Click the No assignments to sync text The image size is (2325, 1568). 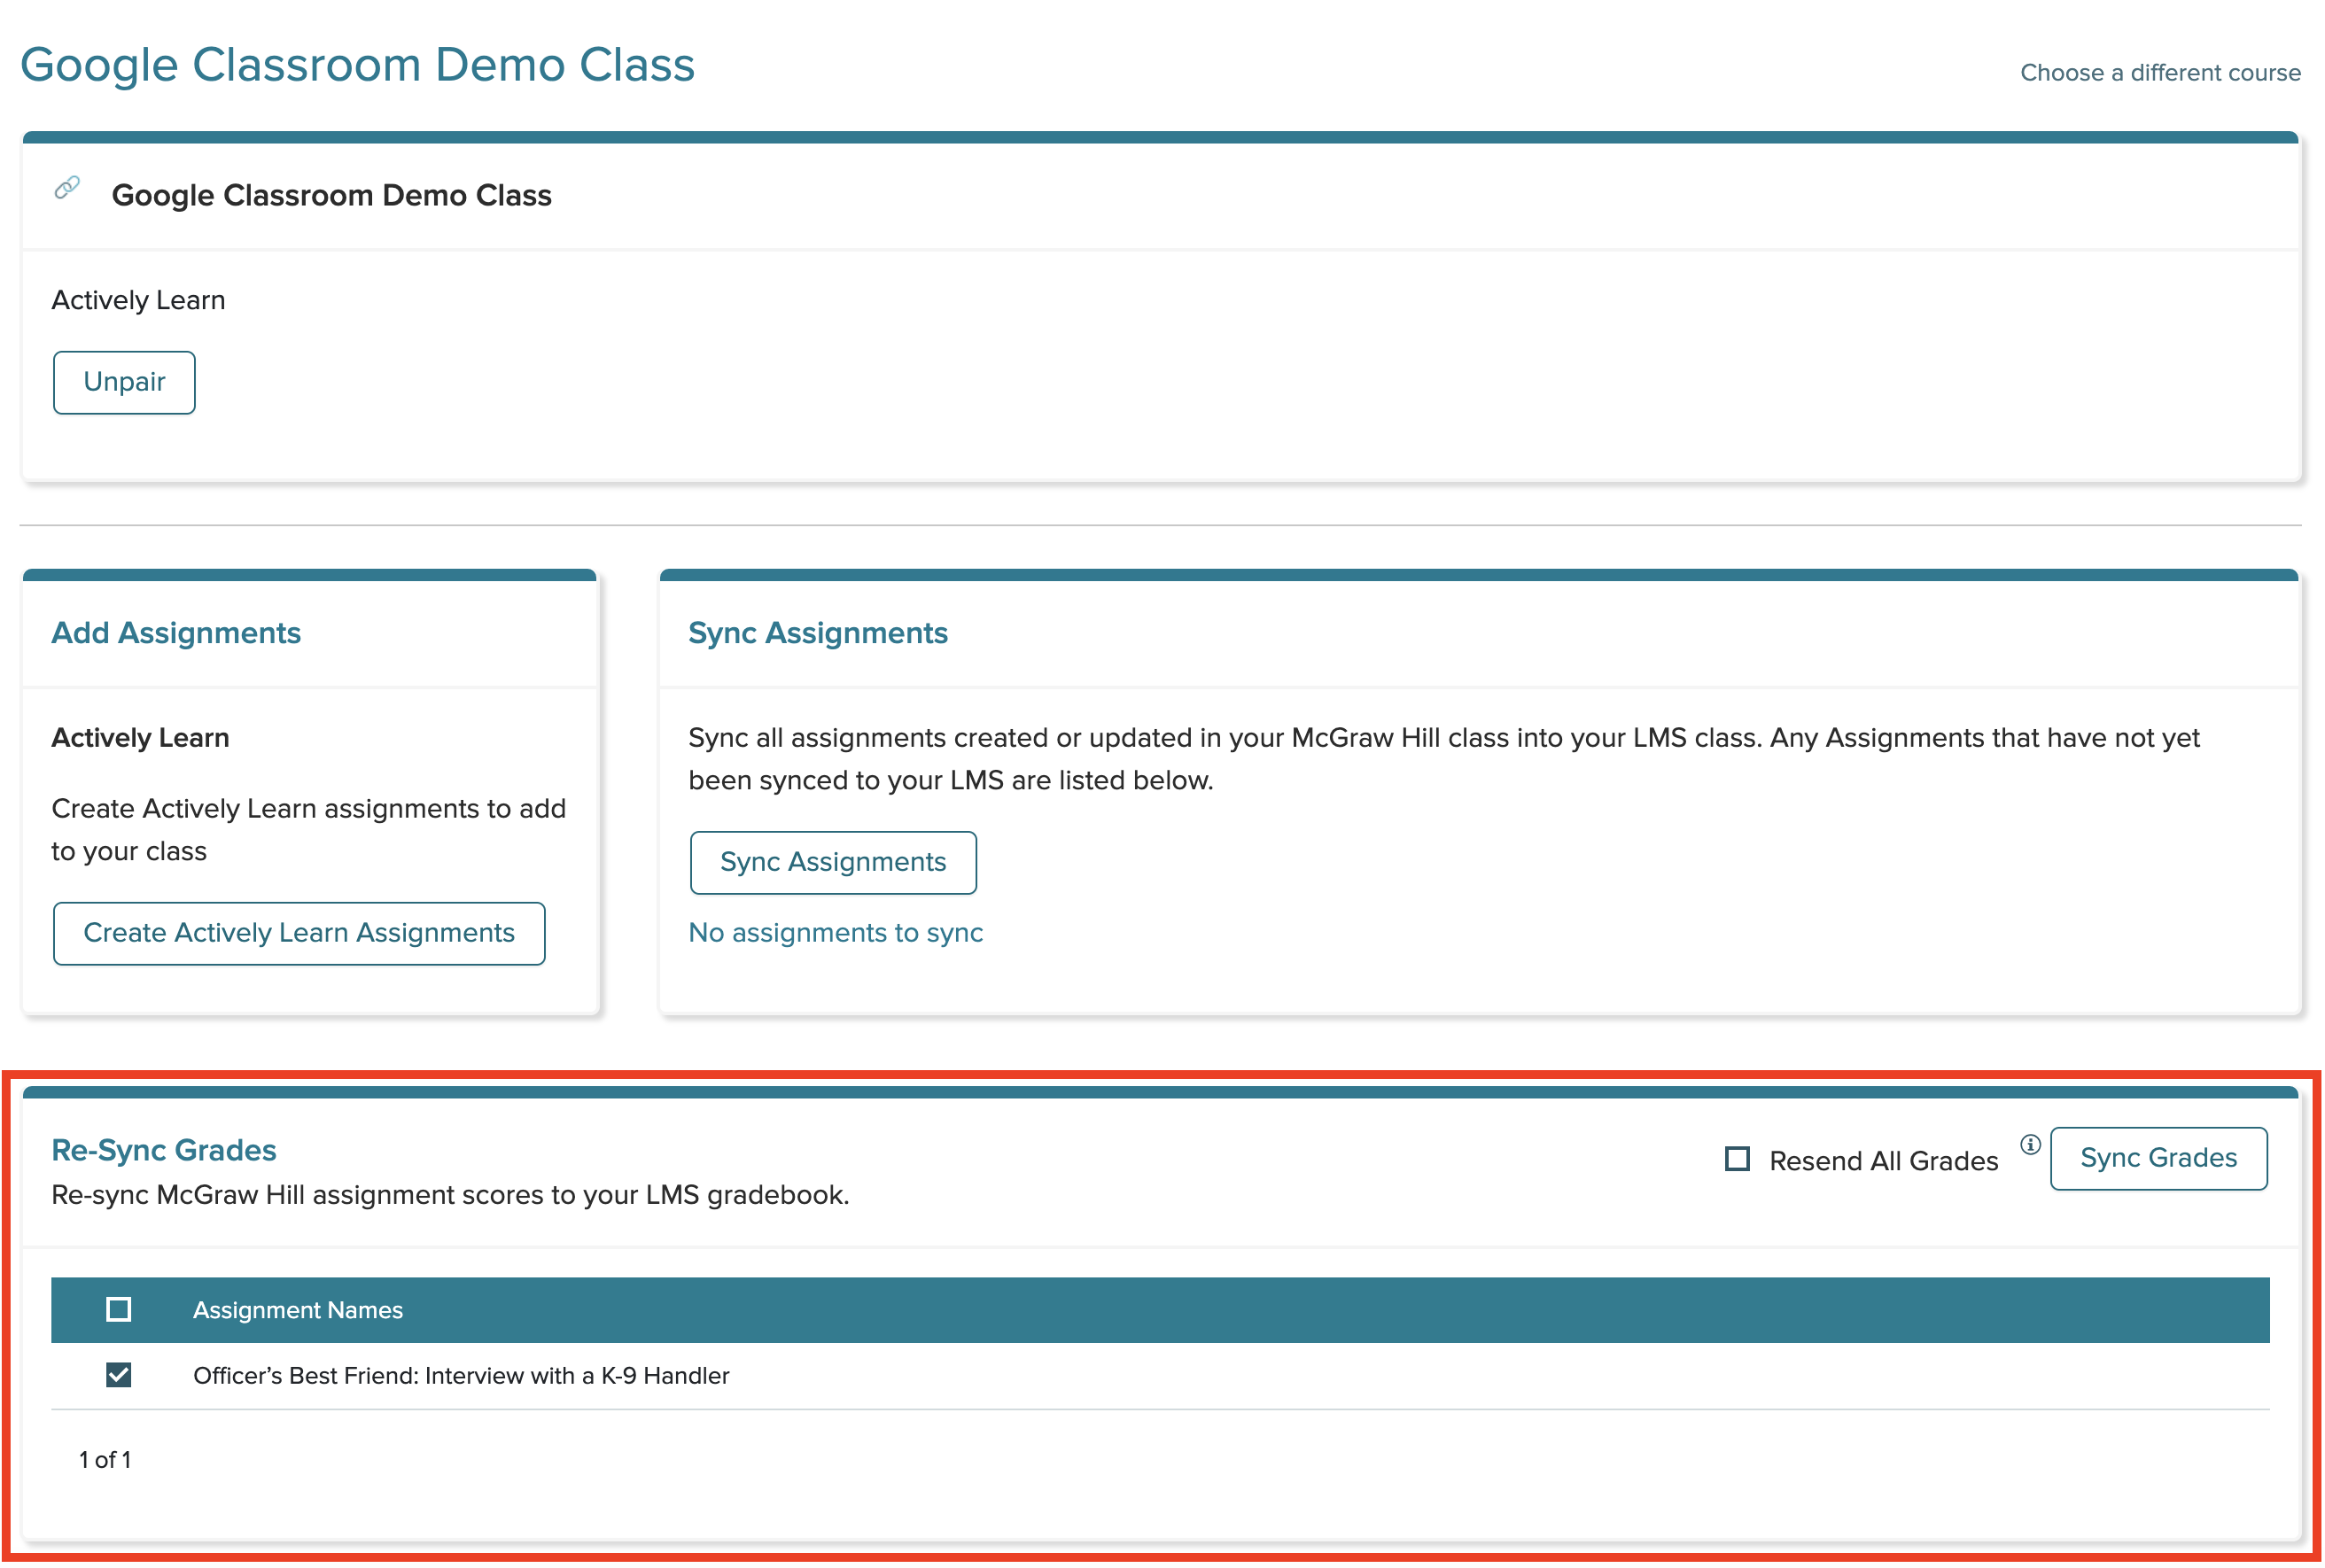coord(836,932)
